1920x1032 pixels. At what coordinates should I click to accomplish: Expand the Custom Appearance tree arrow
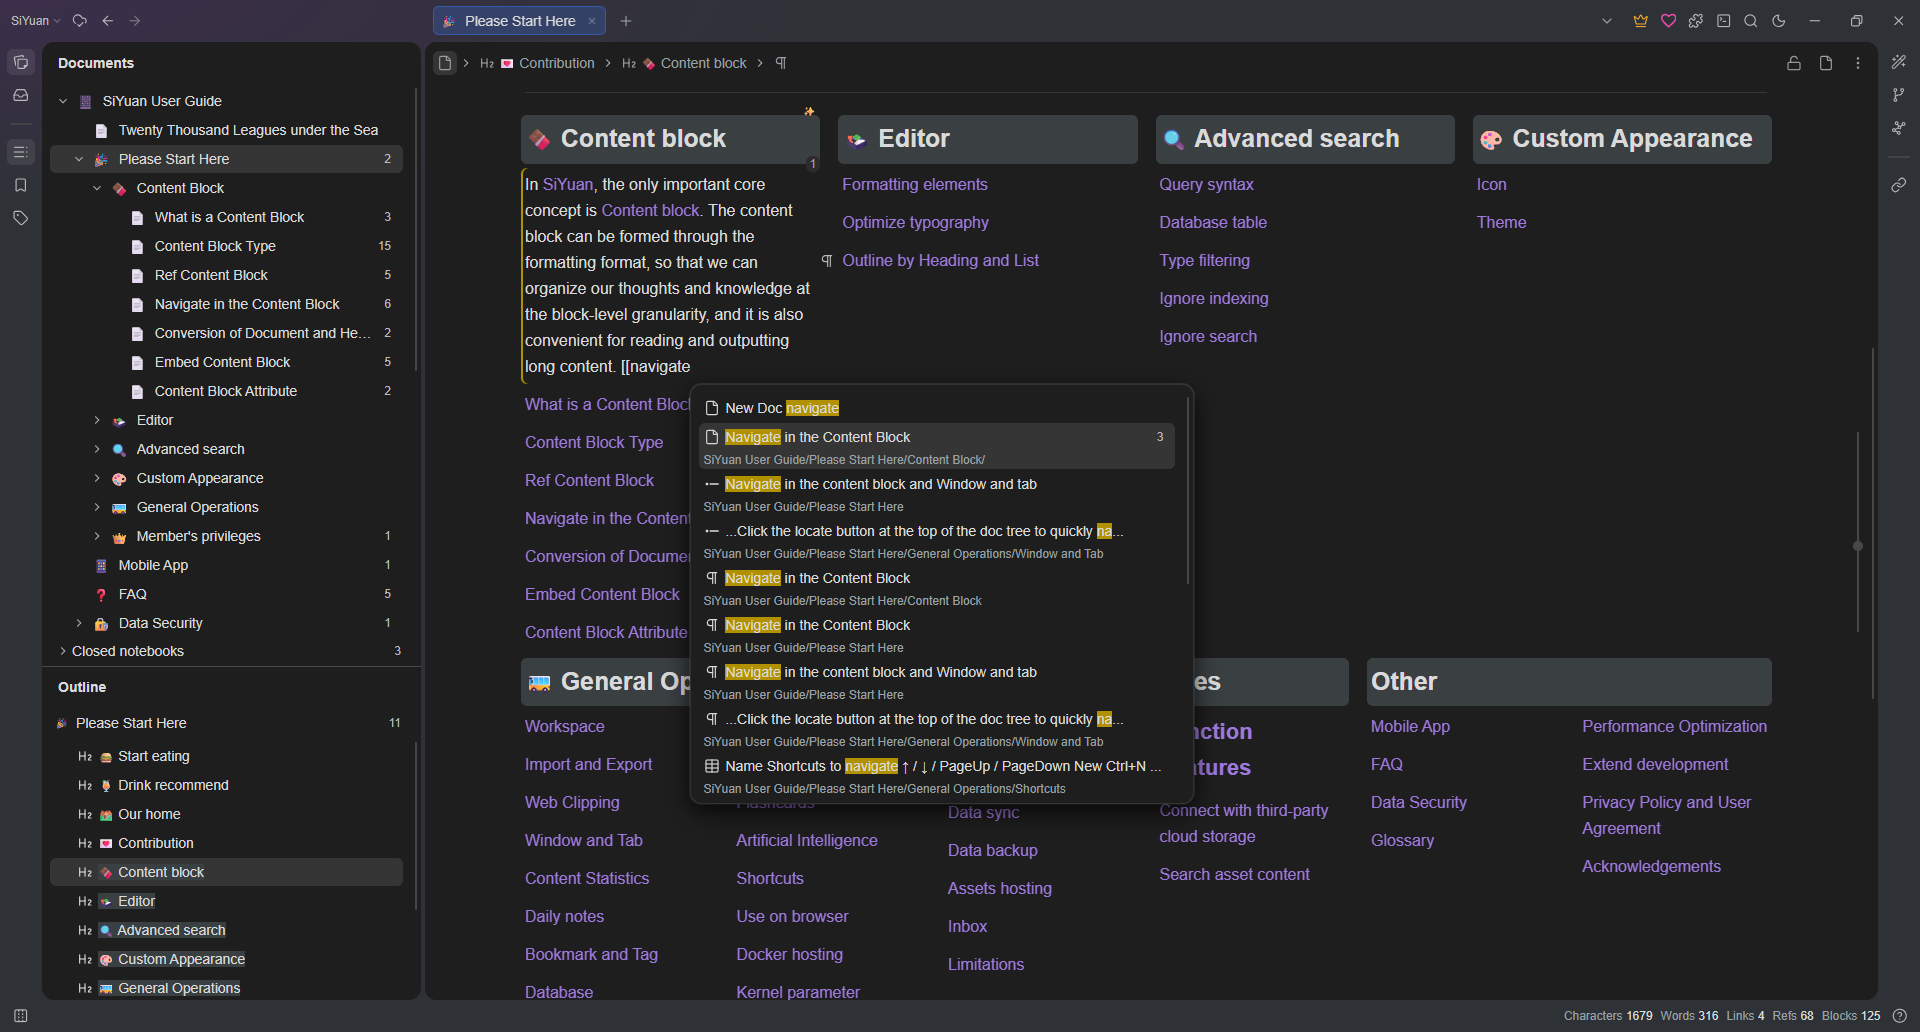point(97,478)
